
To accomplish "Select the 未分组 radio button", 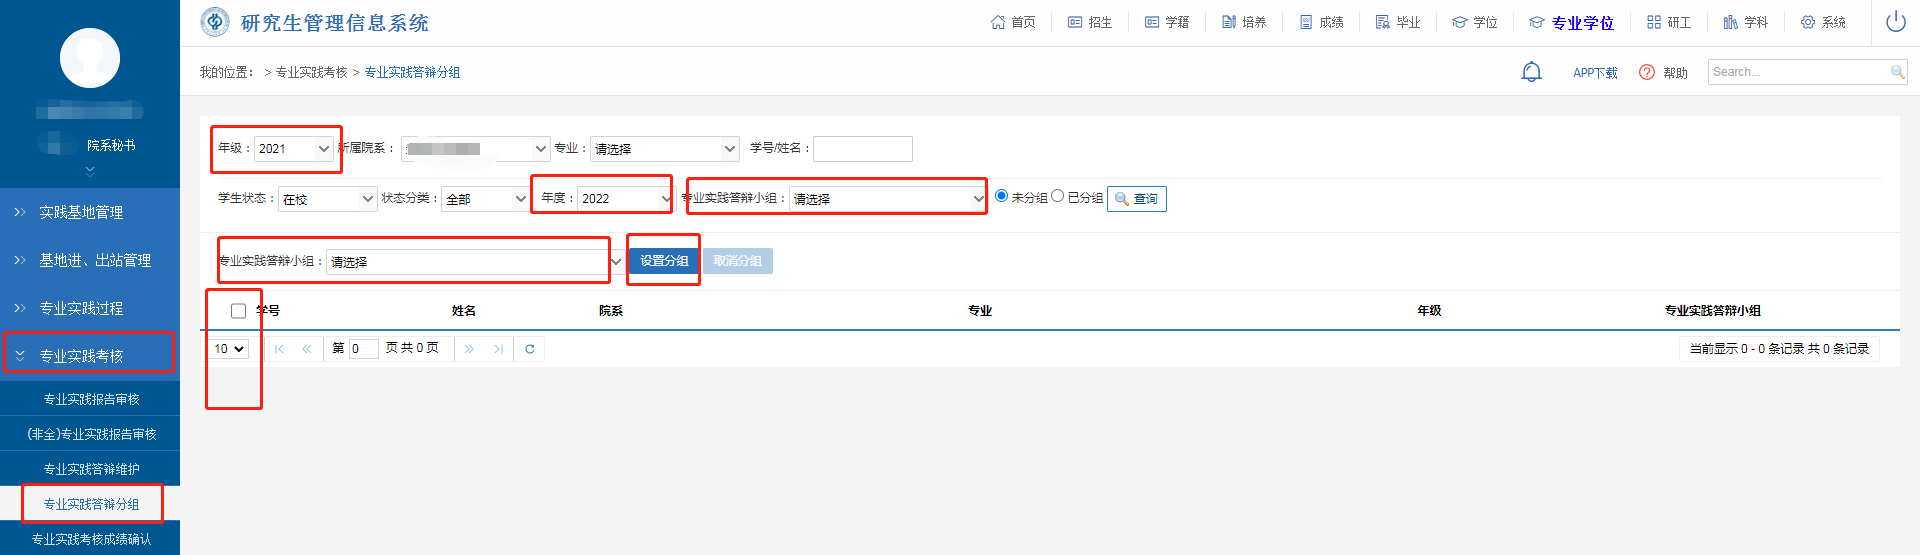I will (1002, 196).
